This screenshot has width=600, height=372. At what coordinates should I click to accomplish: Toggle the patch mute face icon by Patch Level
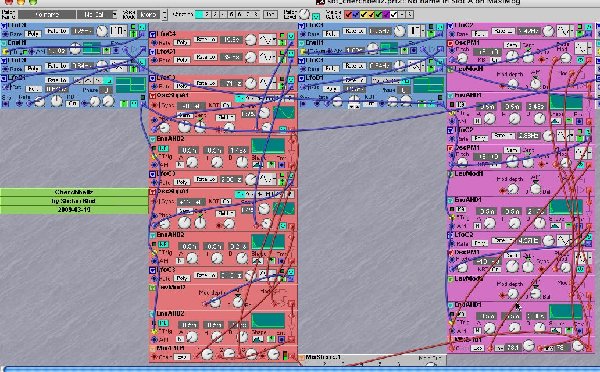click(x=316, y=16)
